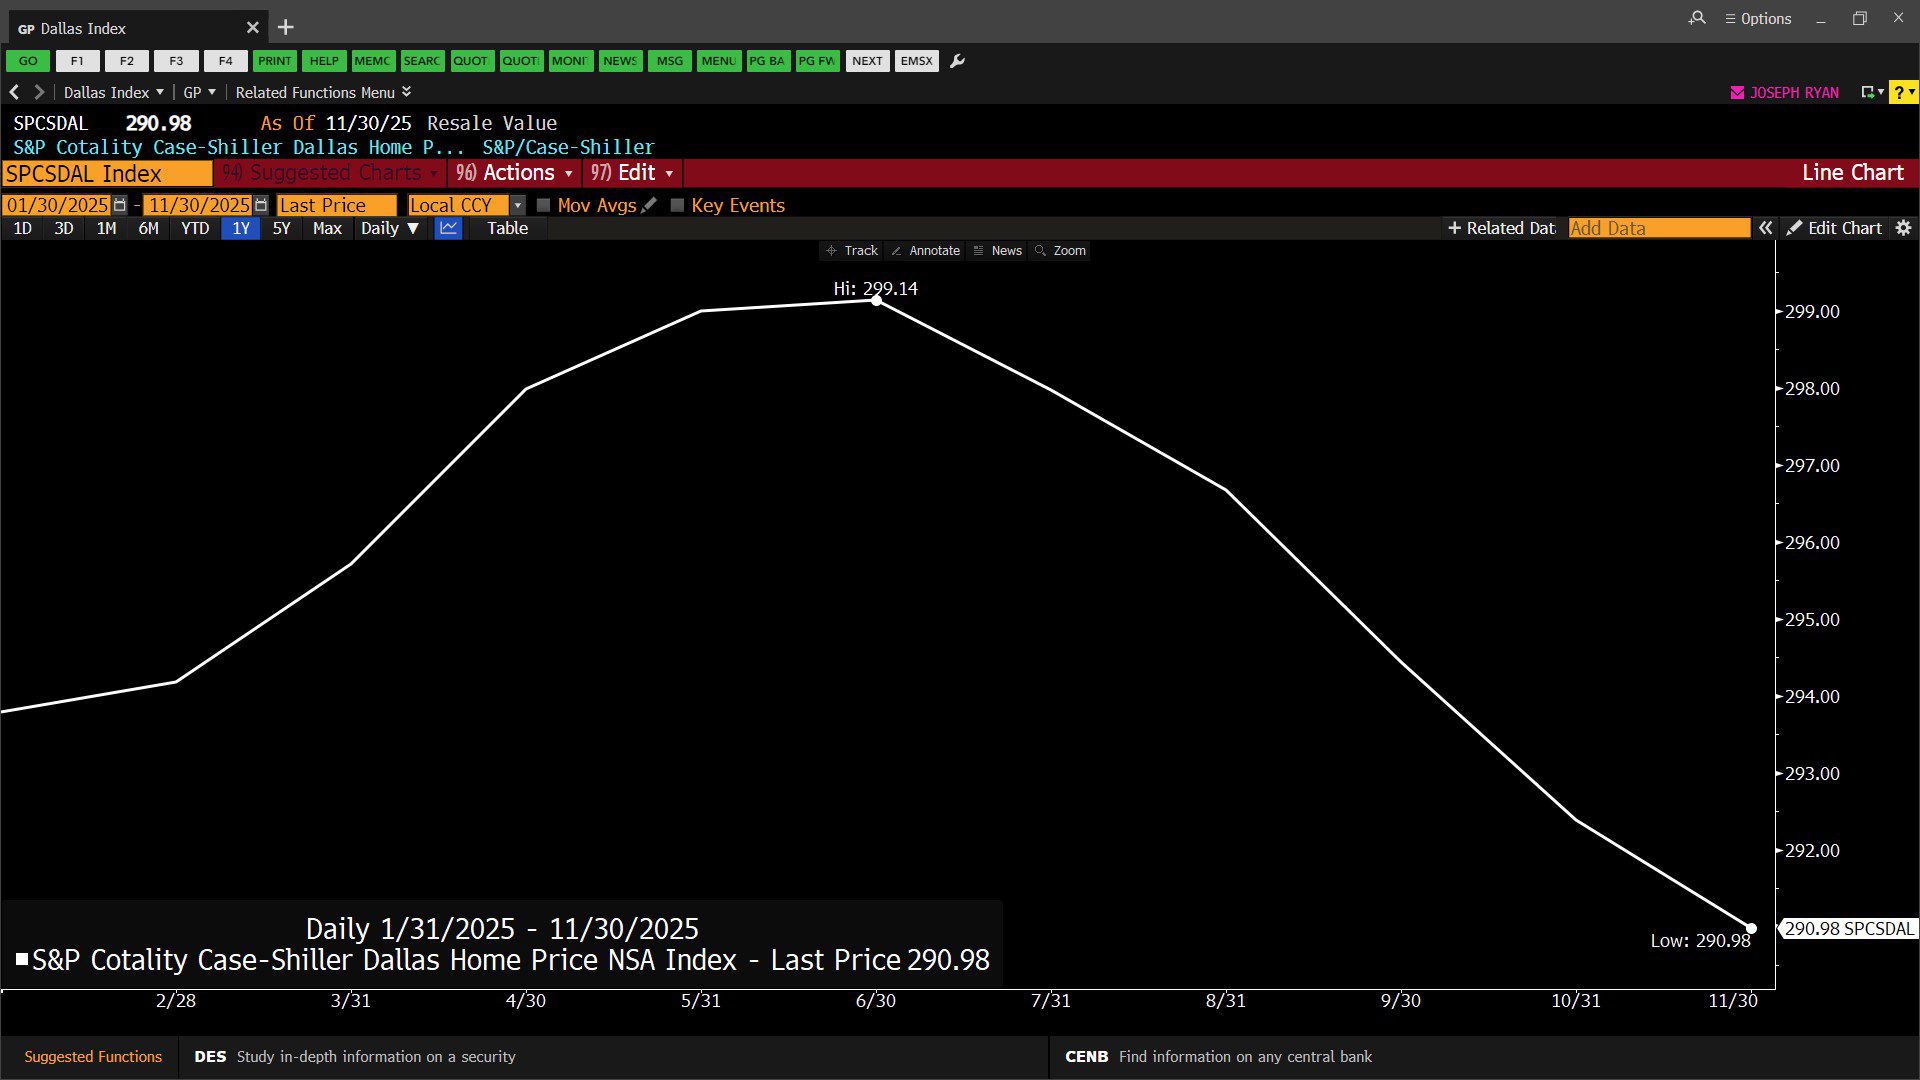Toggle the Track crosshair option
The width and height of the screenshot is (1920, 1080).
tap(852, 251)
